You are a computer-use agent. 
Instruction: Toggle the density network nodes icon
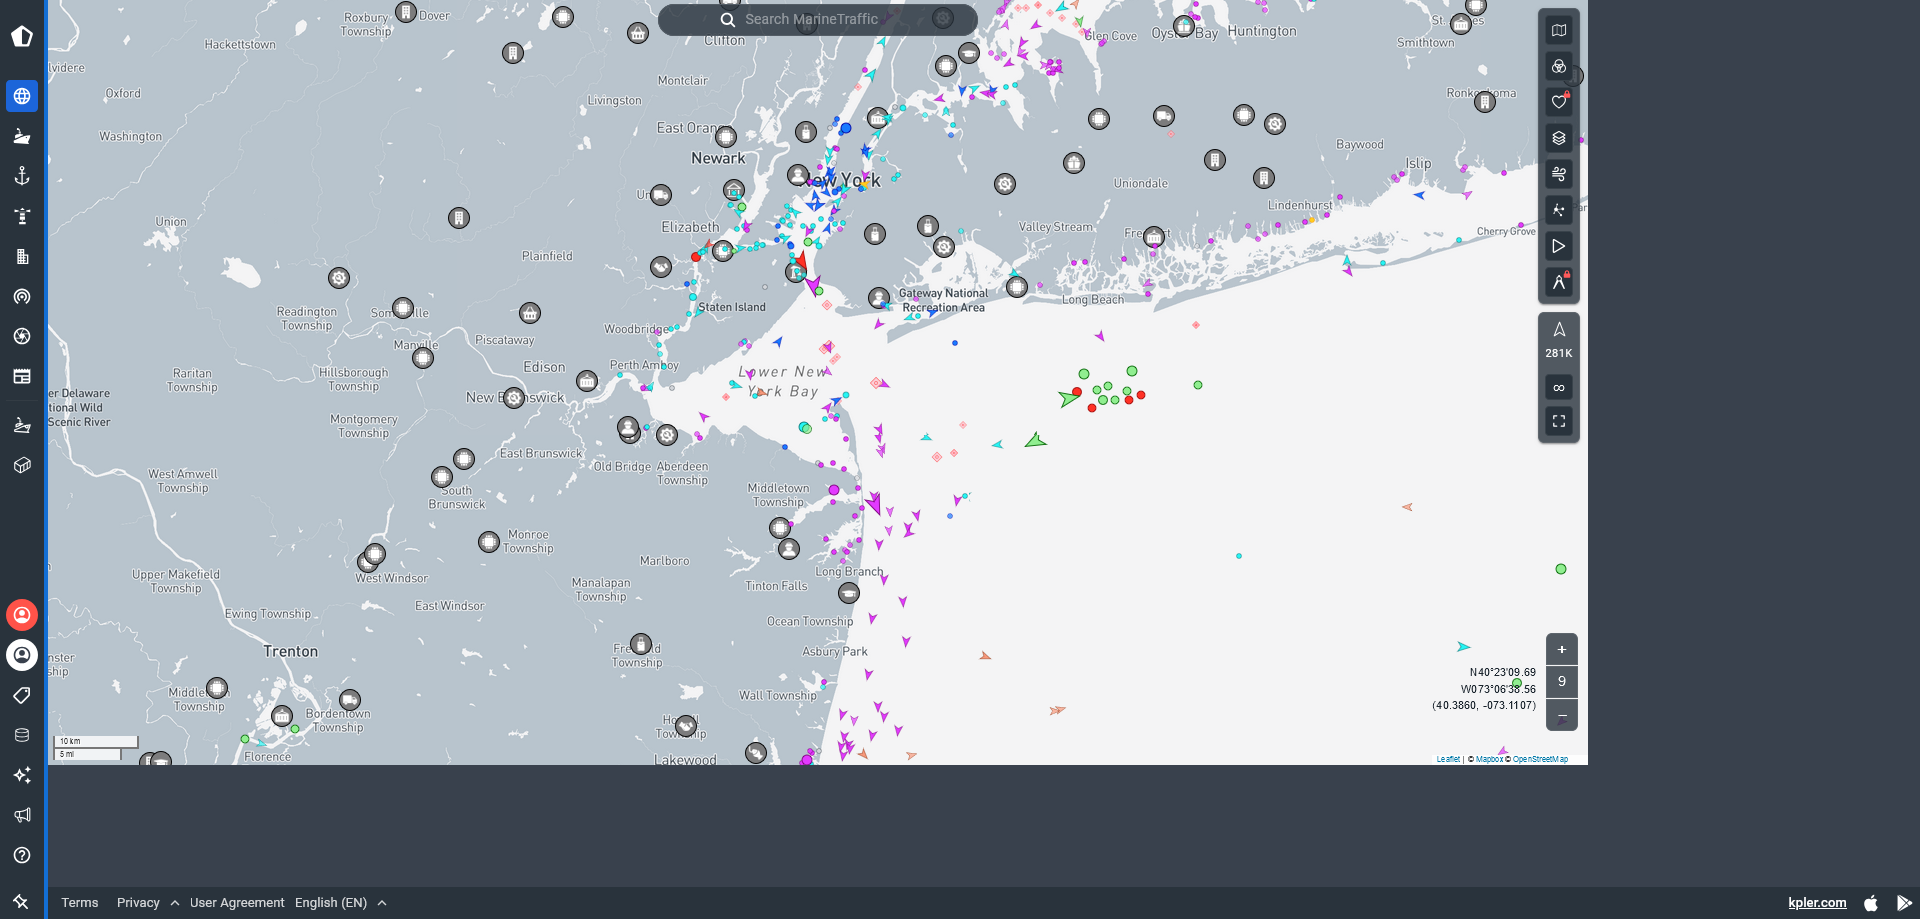(1559, 210)
